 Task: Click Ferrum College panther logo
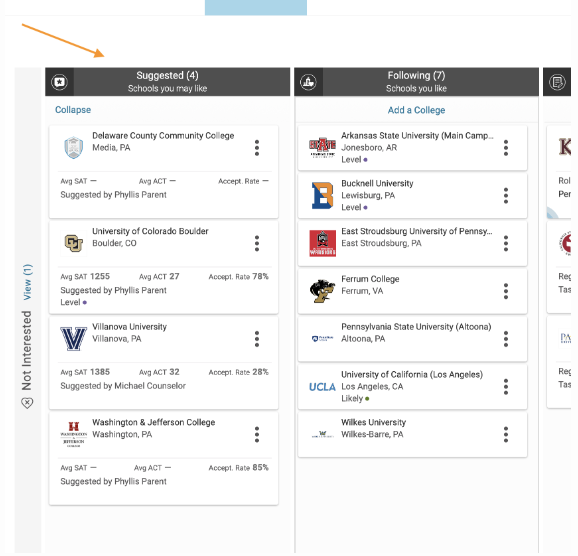point(322,291)
